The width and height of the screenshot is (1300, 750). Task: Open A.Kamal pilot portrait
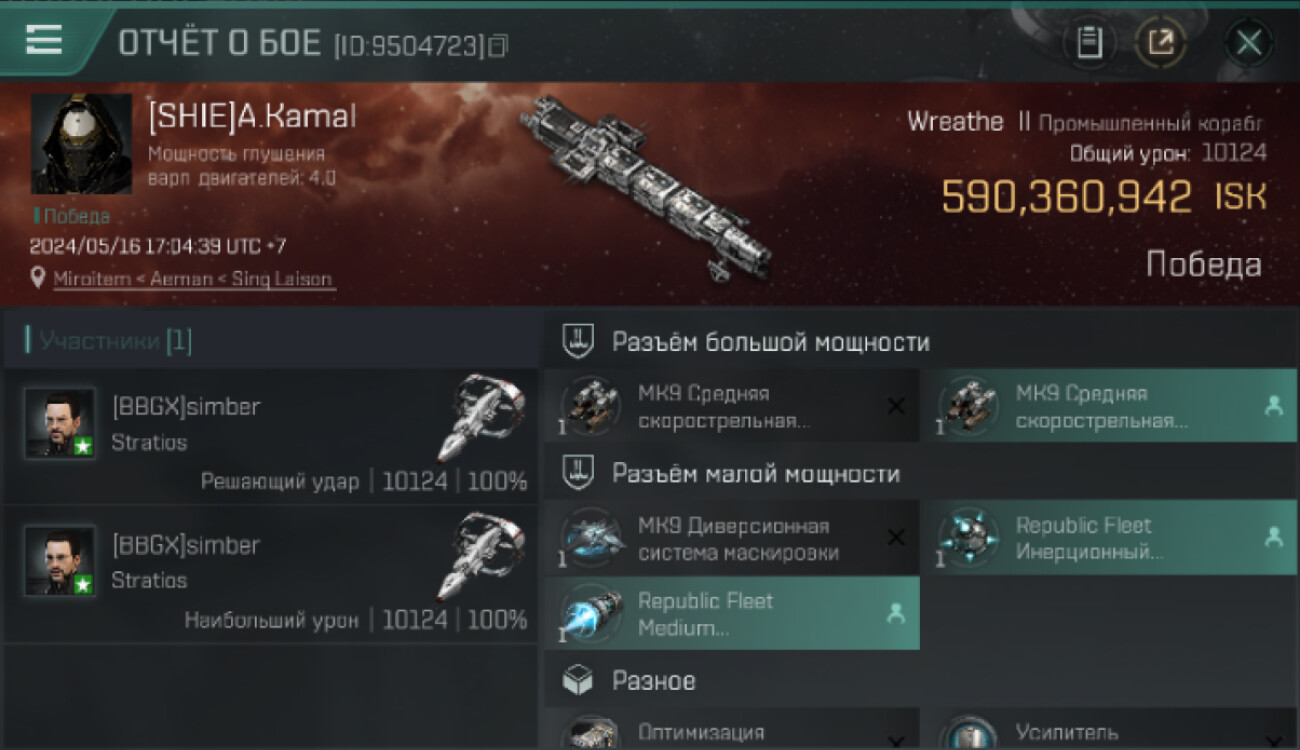81,144
